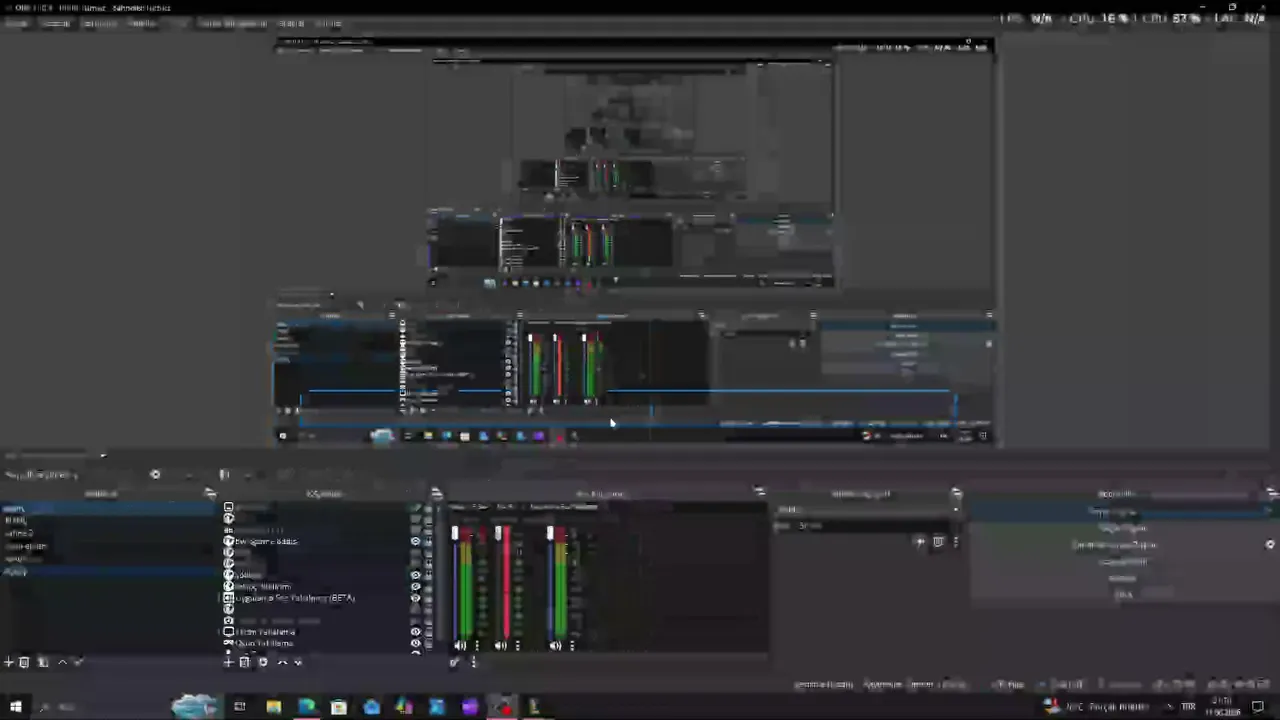Open the Görünüm (View) menu

[99, 24]
